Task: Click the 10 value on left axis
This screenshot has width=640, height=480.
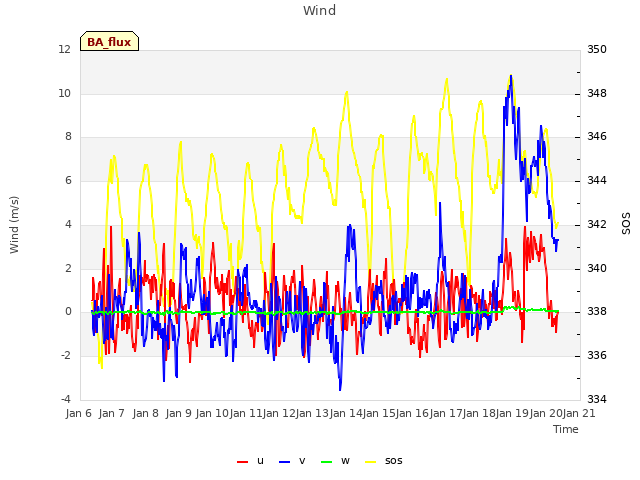Action: [x=64, y=93]
